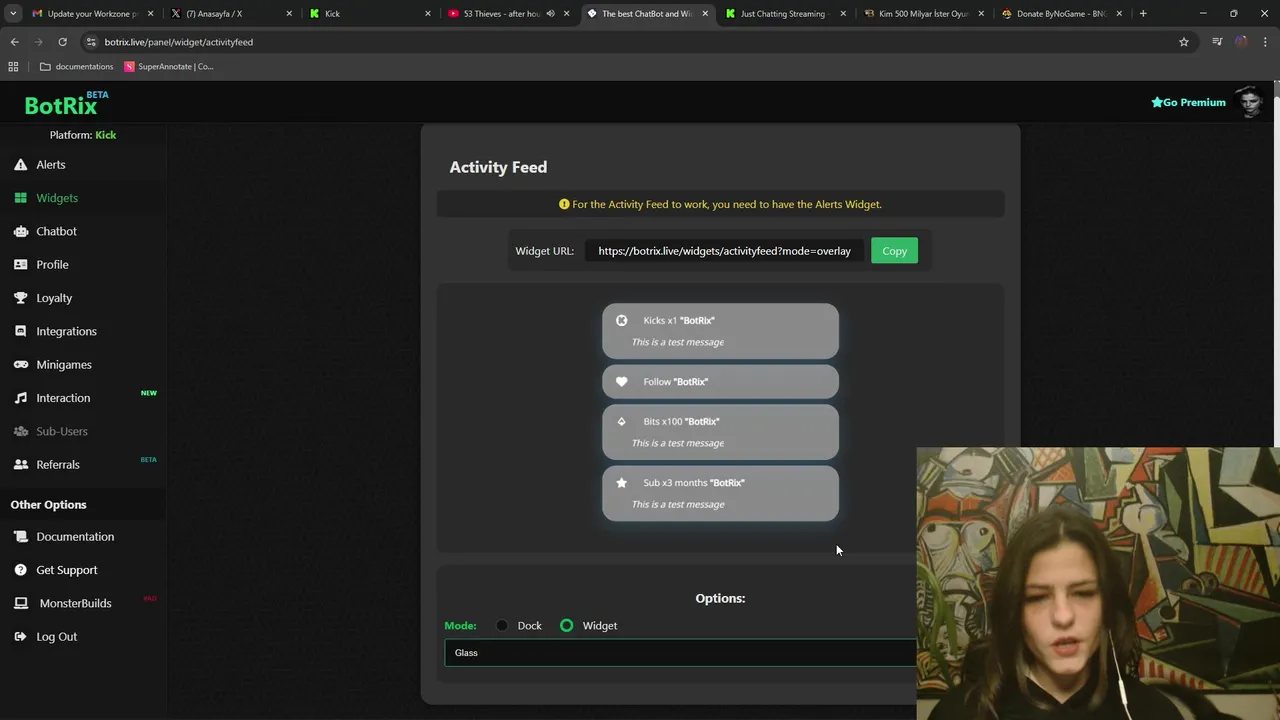Click the Log Out door icon

[x=20, y=637]
